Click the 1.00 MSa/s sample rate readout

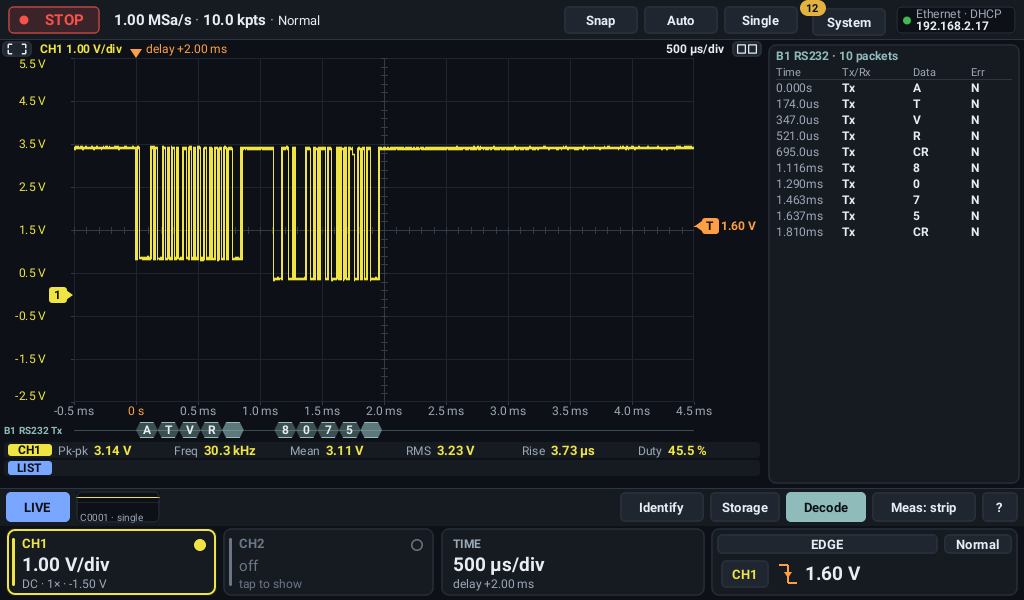pos(153,20)
